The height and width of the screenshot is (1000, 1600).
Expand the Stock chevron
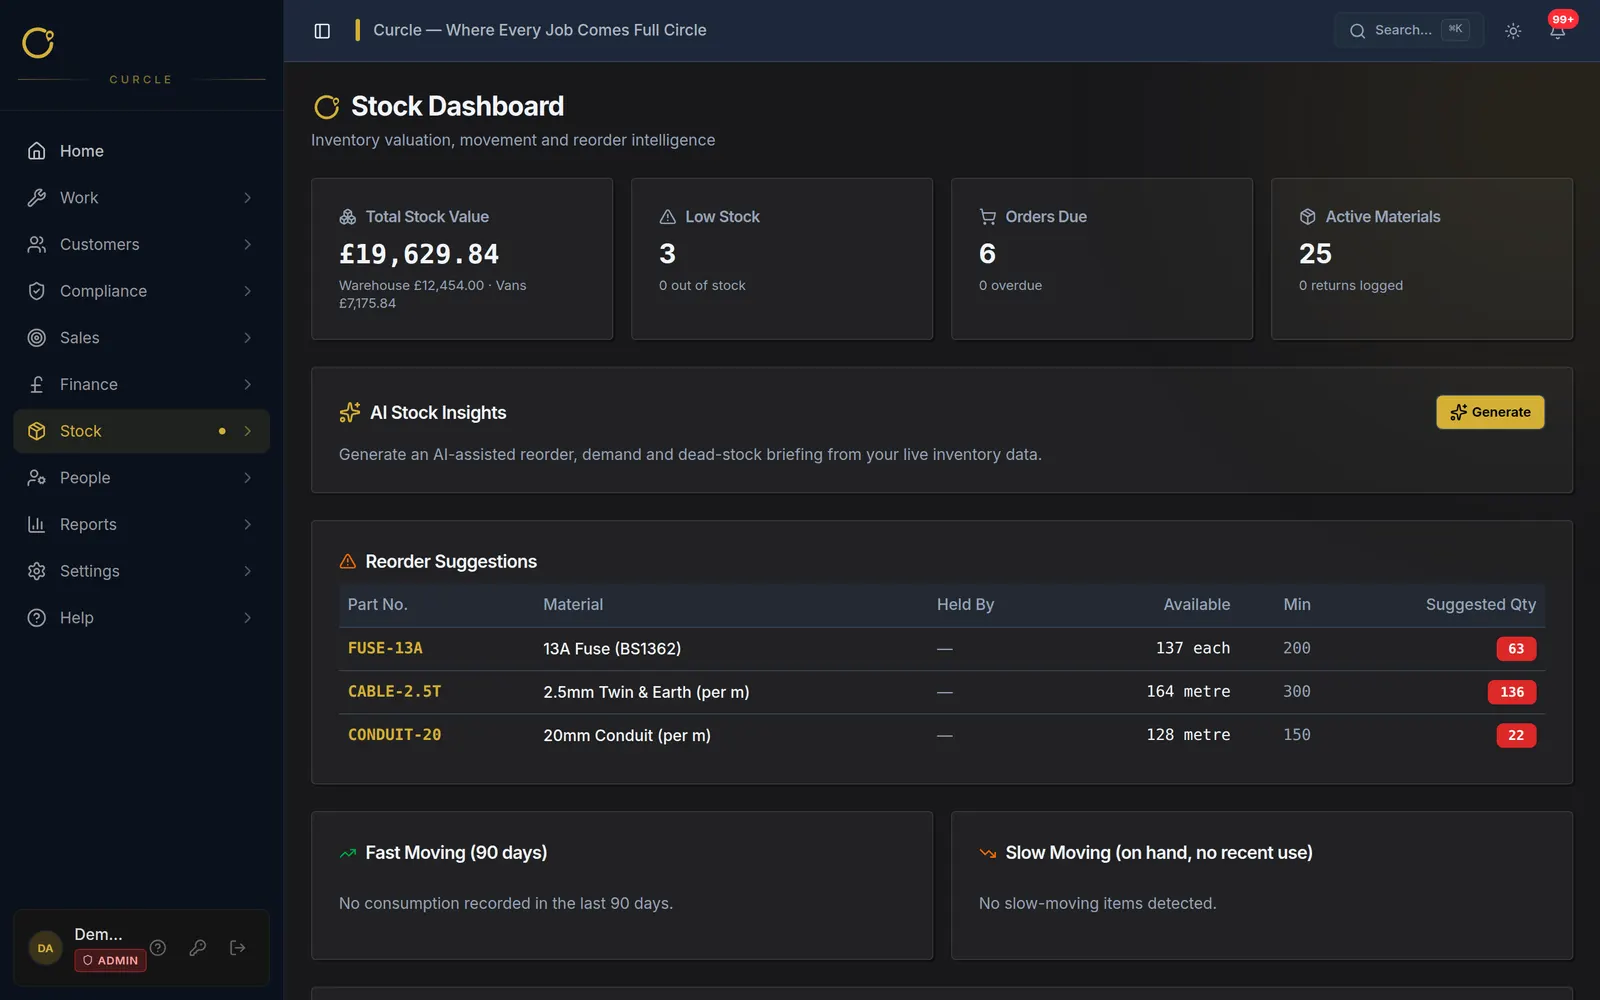pyautogui.click(x=247, y=431)
